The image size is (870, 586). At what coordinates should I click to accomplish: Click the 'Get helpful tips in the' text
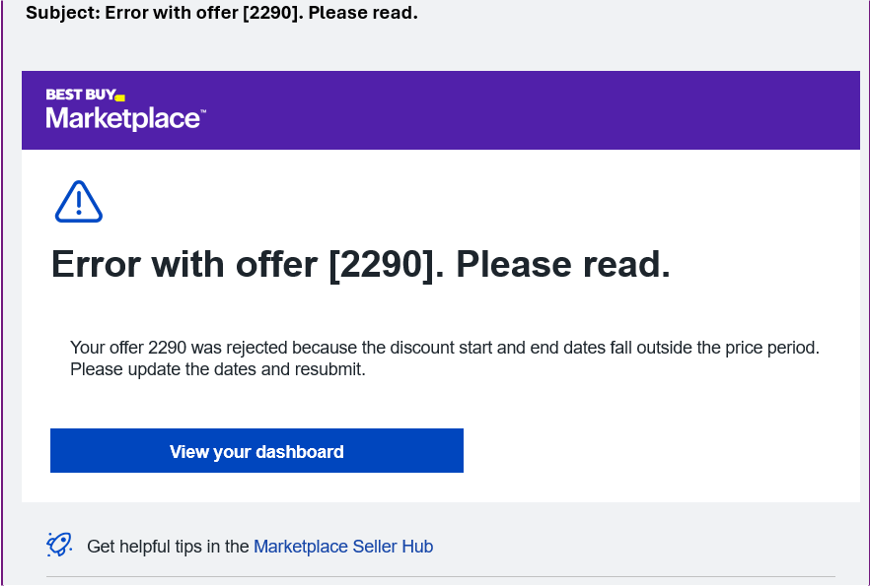pyautogui.click(x=168, y=546)
